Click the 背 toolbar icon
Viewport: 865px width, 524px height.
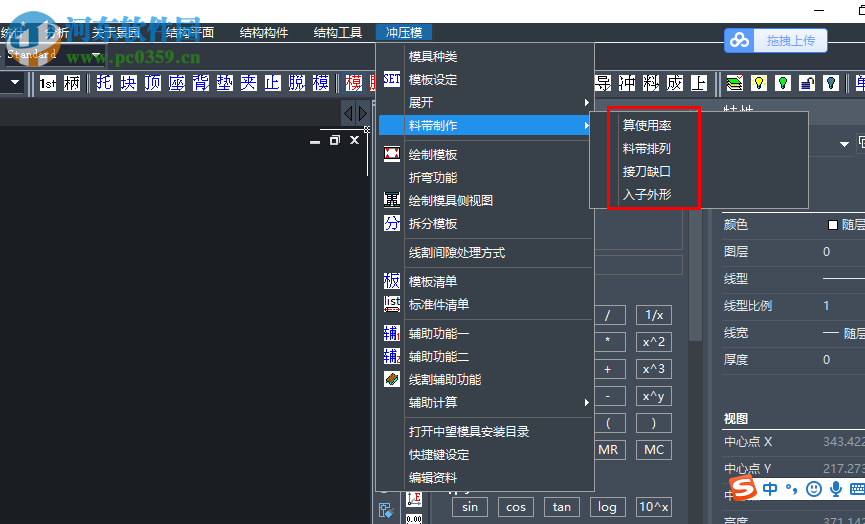pos(201,83)
